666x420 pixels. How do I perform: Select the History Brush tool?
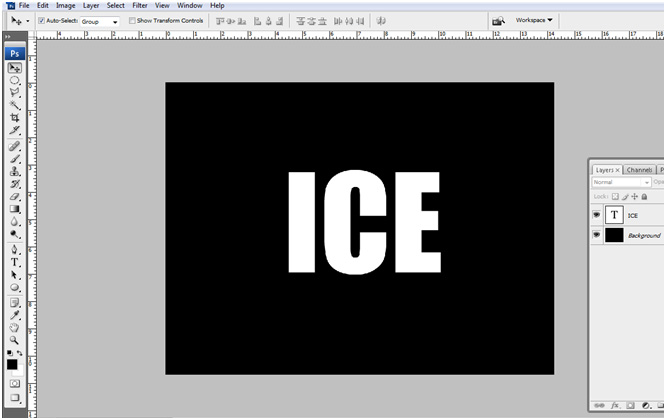(x=15, y=184)
